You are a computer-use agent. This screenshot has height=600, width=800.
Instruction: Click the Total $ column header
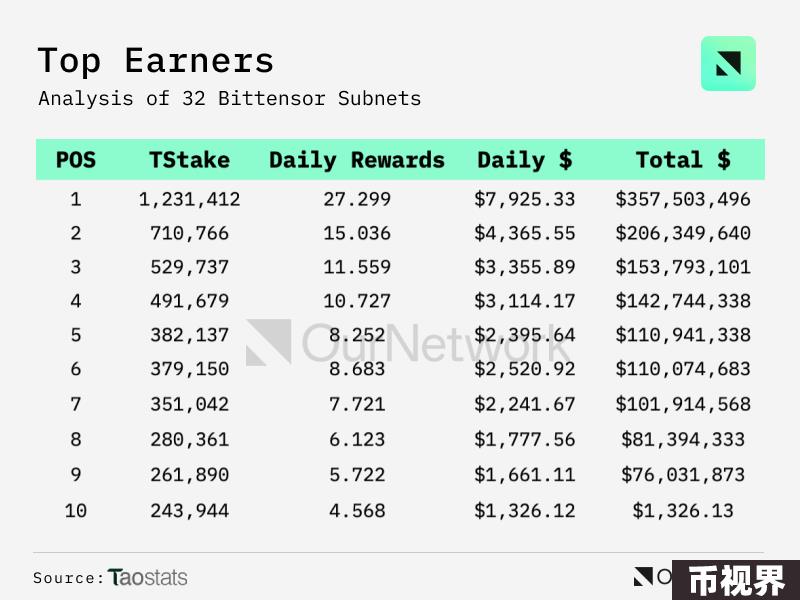(x=683, y=160)
